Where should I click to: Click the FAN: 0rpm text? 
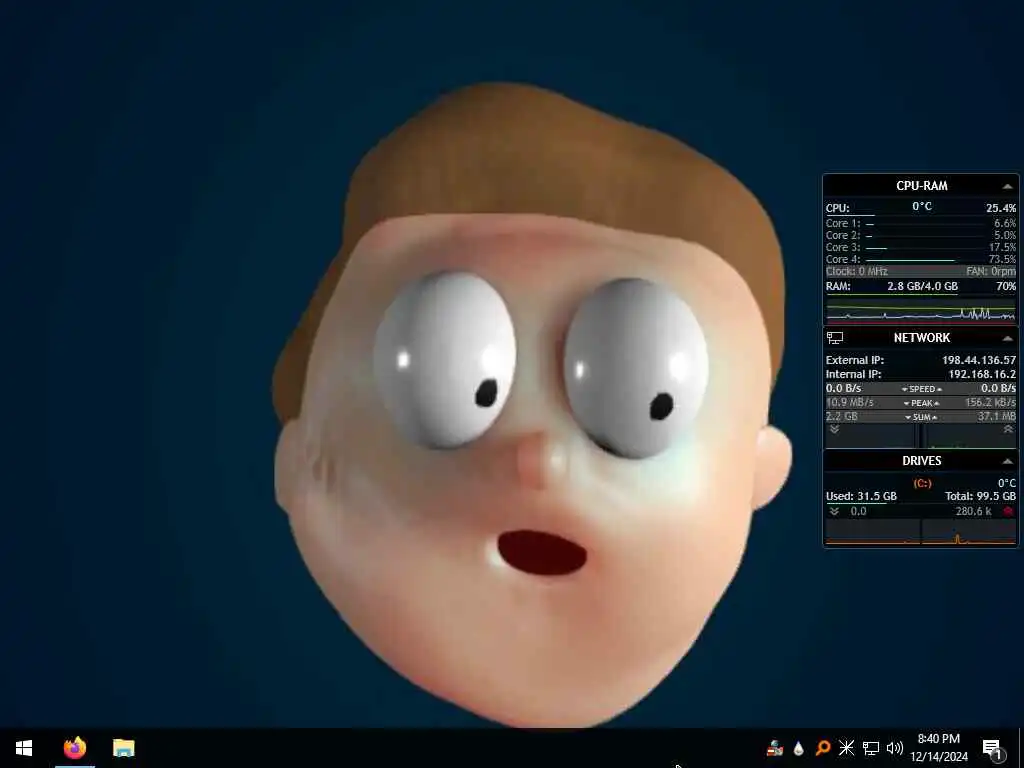[991, 271]
